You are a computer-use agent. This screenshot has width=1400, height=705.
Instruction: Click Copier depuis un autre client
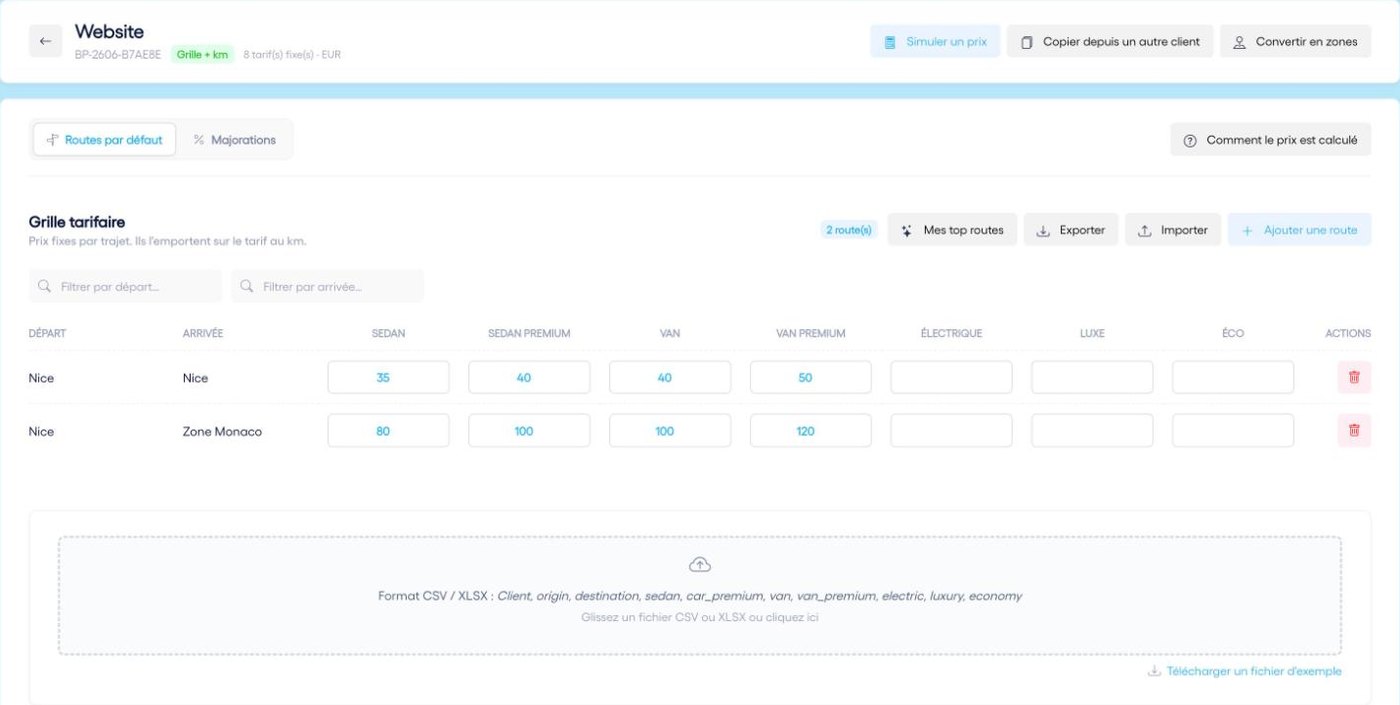[x=1110, y=41]
